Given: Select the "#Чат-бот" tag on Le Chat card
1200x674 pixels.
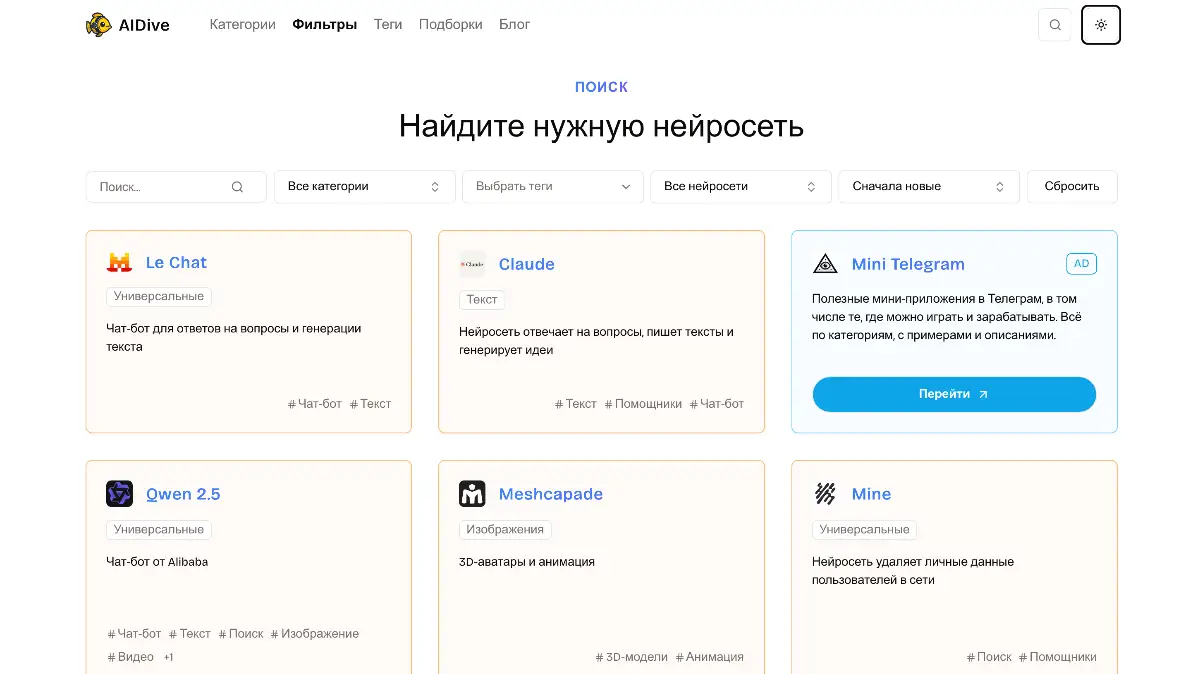Looking at the screenshot, I should tap(315, 404).
